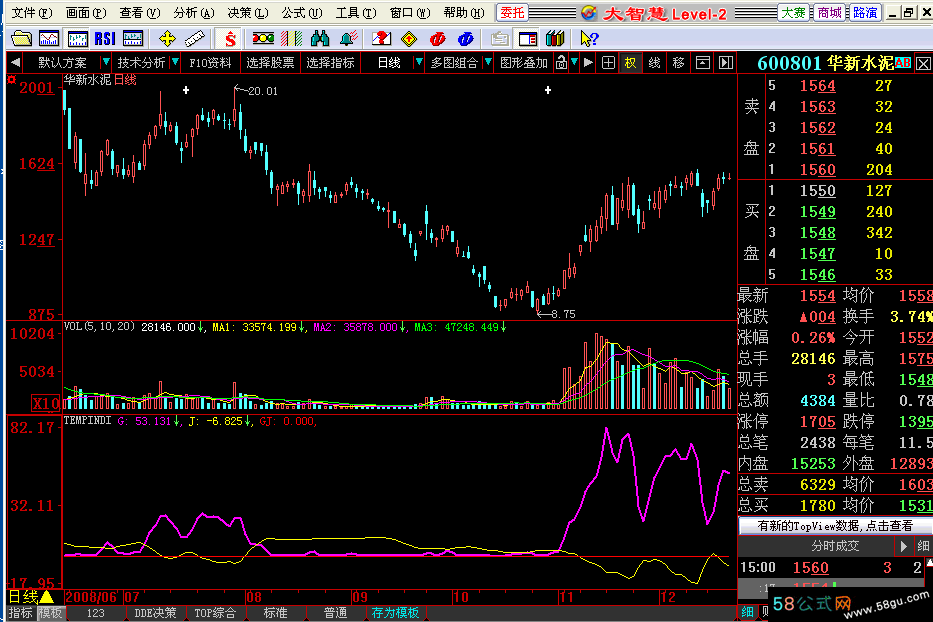Click the 20.01 high price marker

click(x=256, y=90)
